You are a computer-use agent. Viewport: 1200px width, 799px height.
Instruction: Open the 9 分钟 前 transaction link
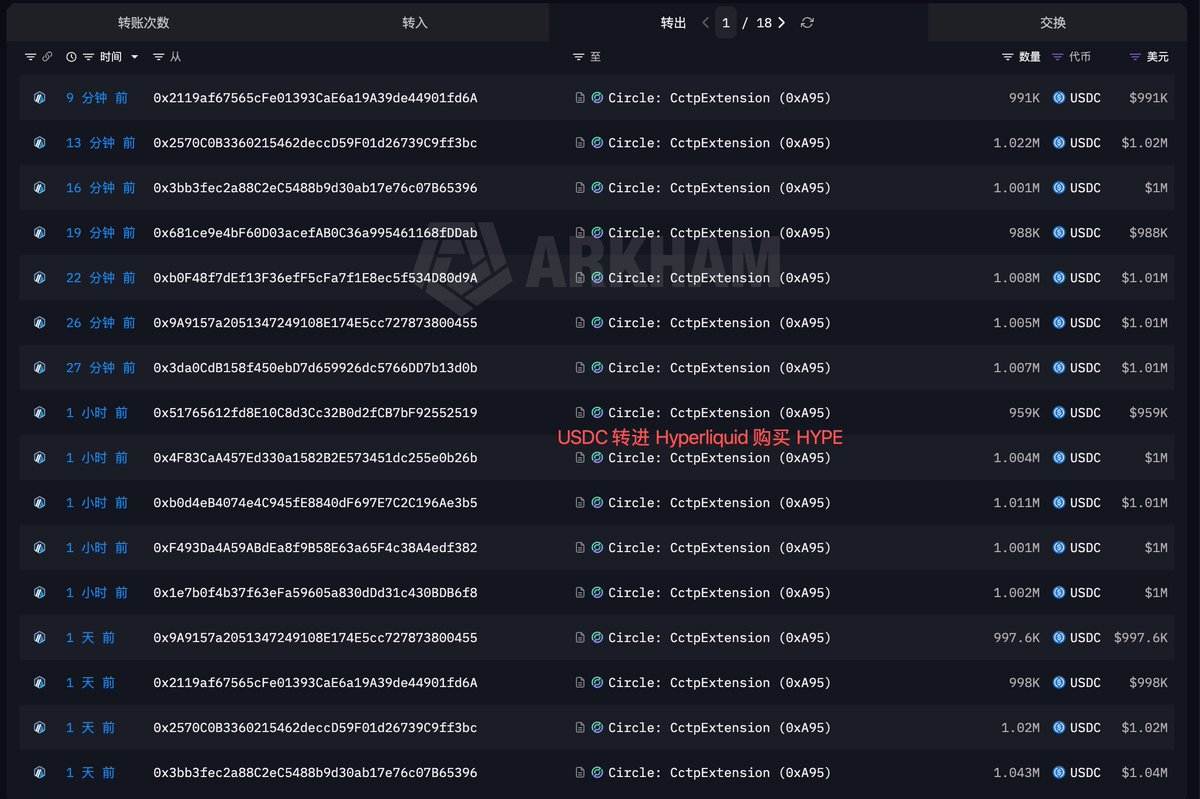tap(97, 98)
